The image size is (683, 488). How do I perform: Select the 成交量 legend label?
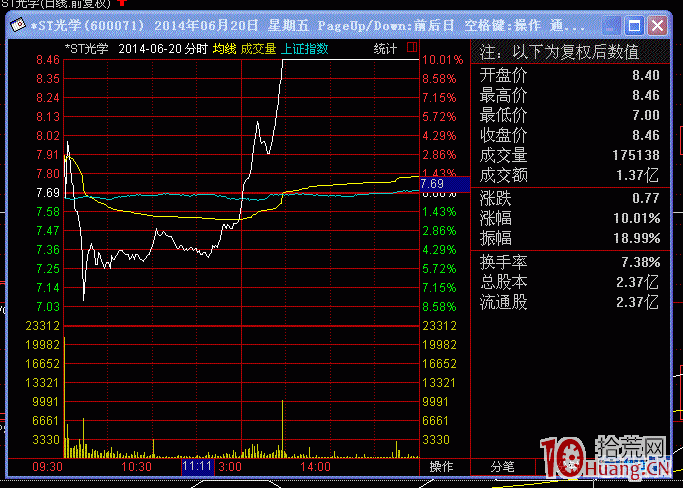pyautogui.click(x=258, y=49)
